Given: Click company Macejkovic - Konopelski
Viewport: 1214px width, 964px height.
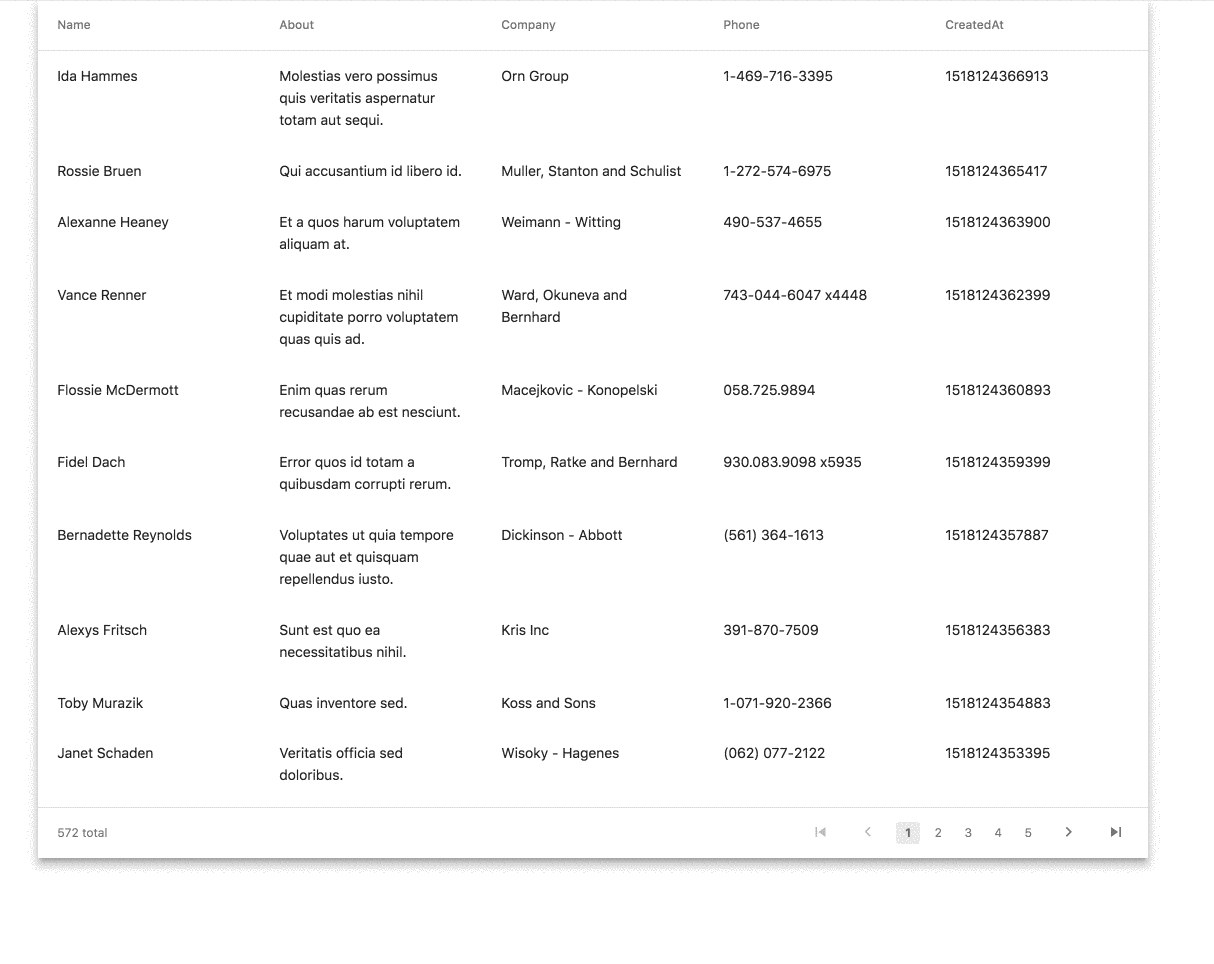Looking at the screenshot, I should pyautogui.click(x=579, y=390).
